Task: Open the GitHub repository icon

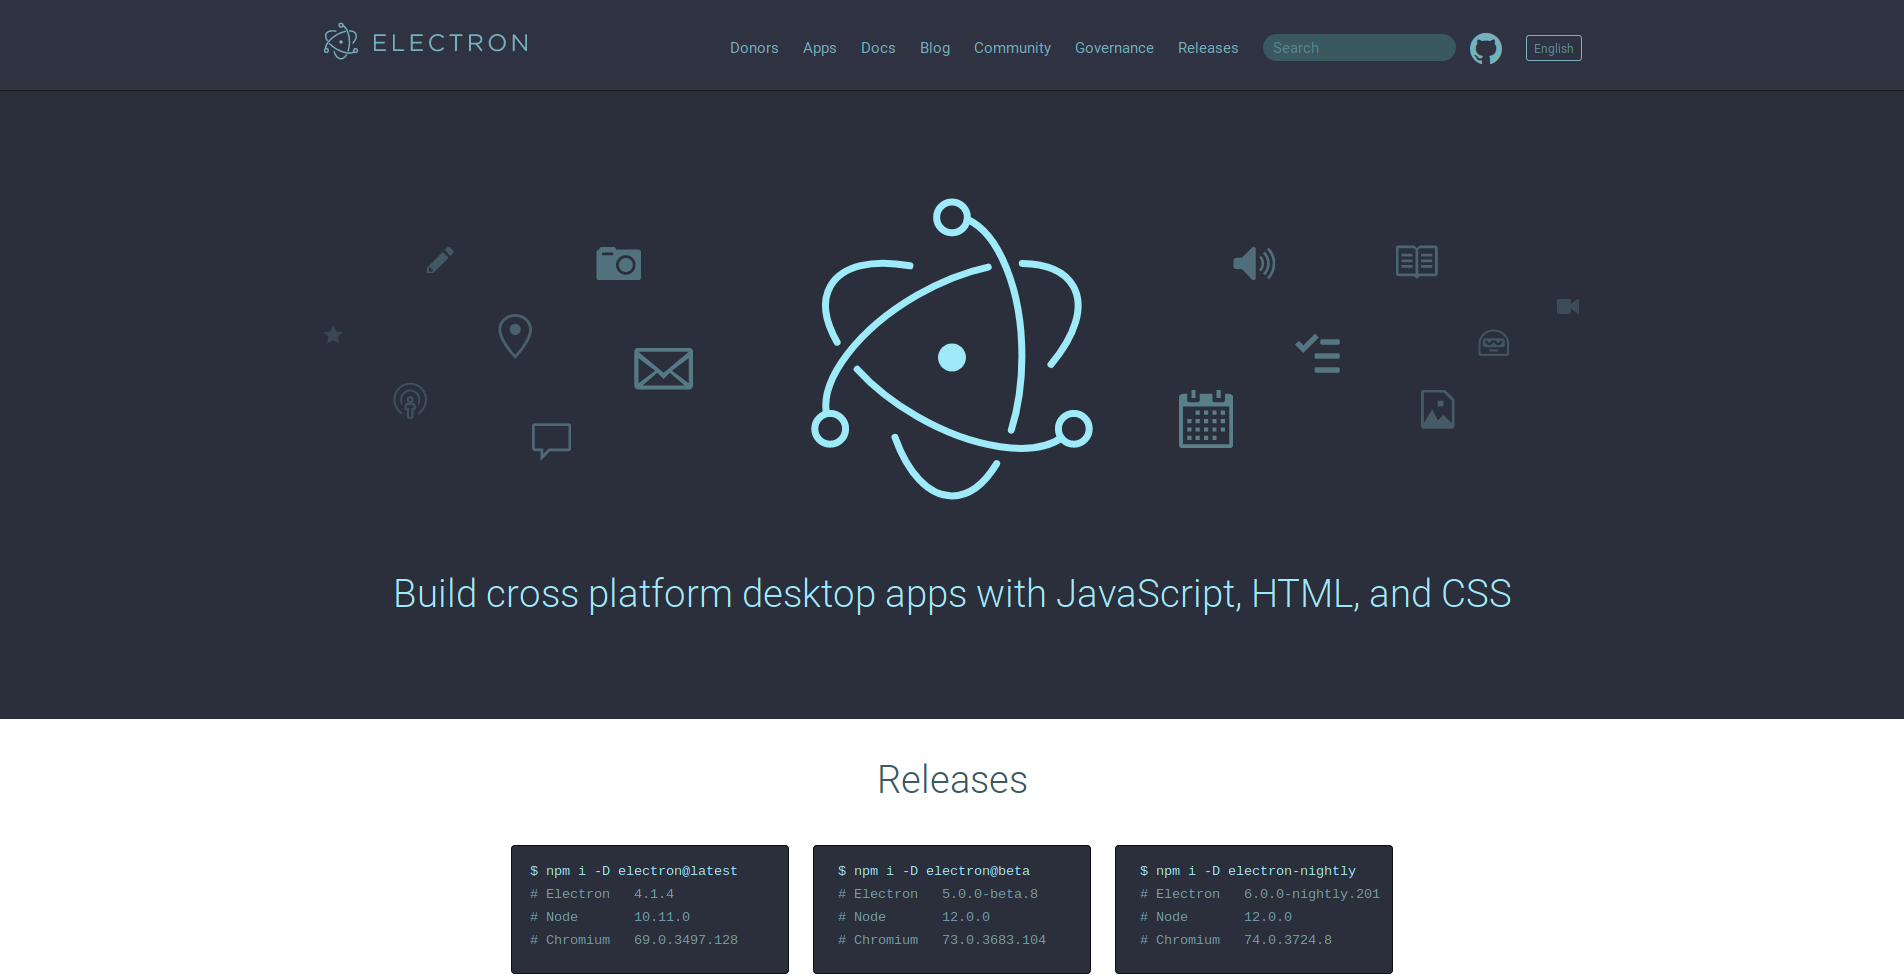Action: [1485, 47]
